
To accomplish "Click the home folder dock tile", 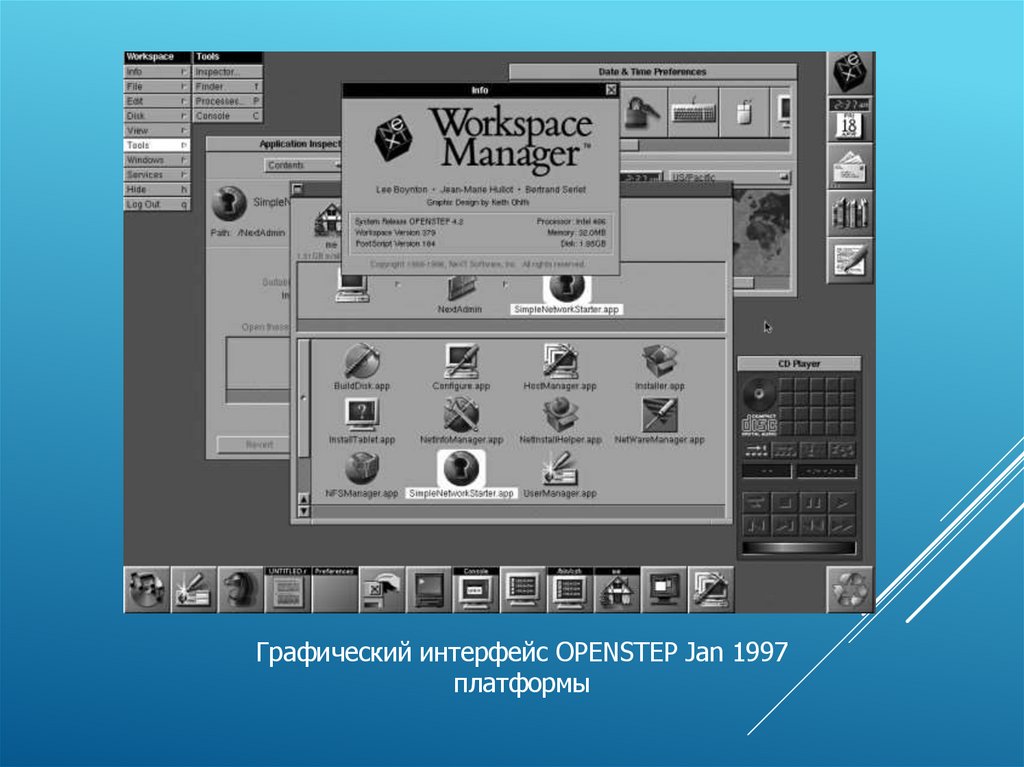I will [617, 589].
